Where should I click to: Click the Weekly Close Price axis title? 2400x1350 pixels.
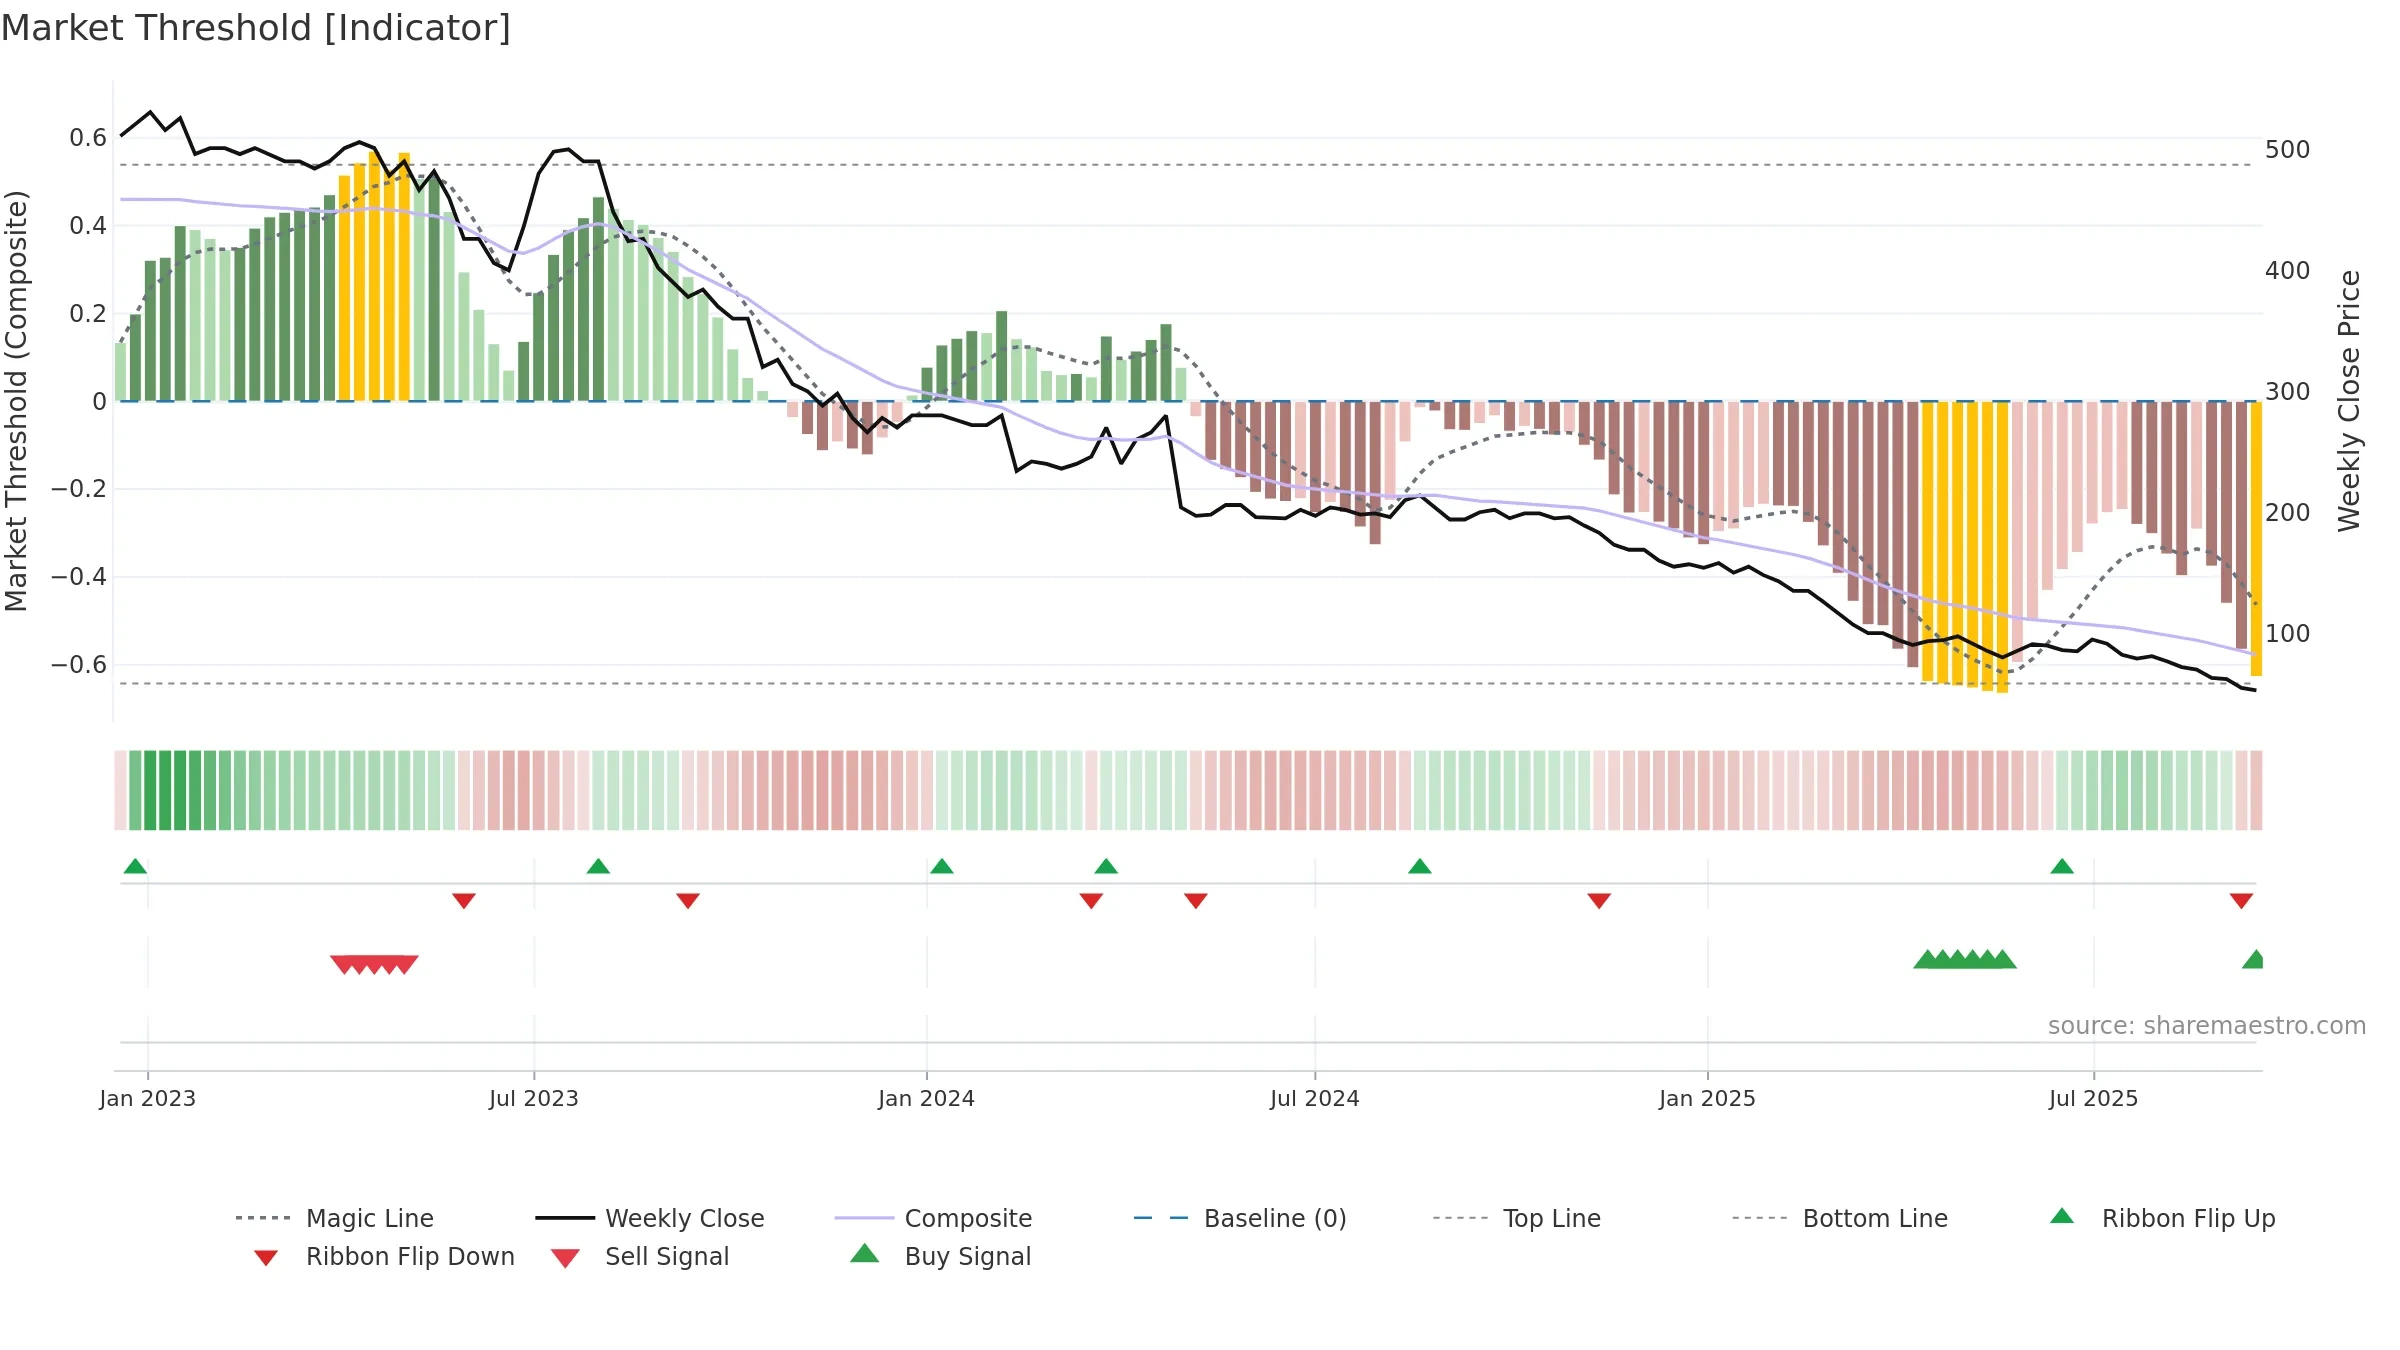click(x=2349, y=401)
